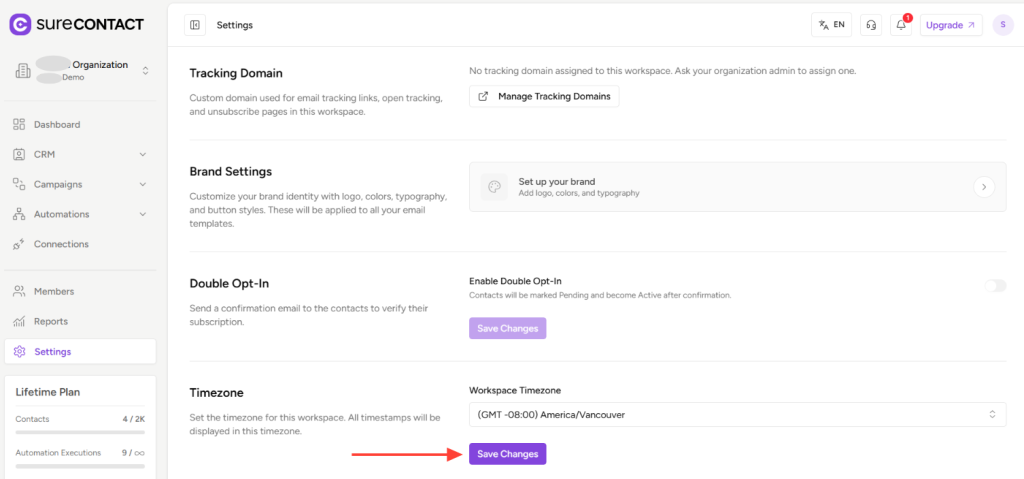This screenshot has height=479, width=1024.
Task: Click Manage Tracking Domains button
Action: (x=544, y=96)
